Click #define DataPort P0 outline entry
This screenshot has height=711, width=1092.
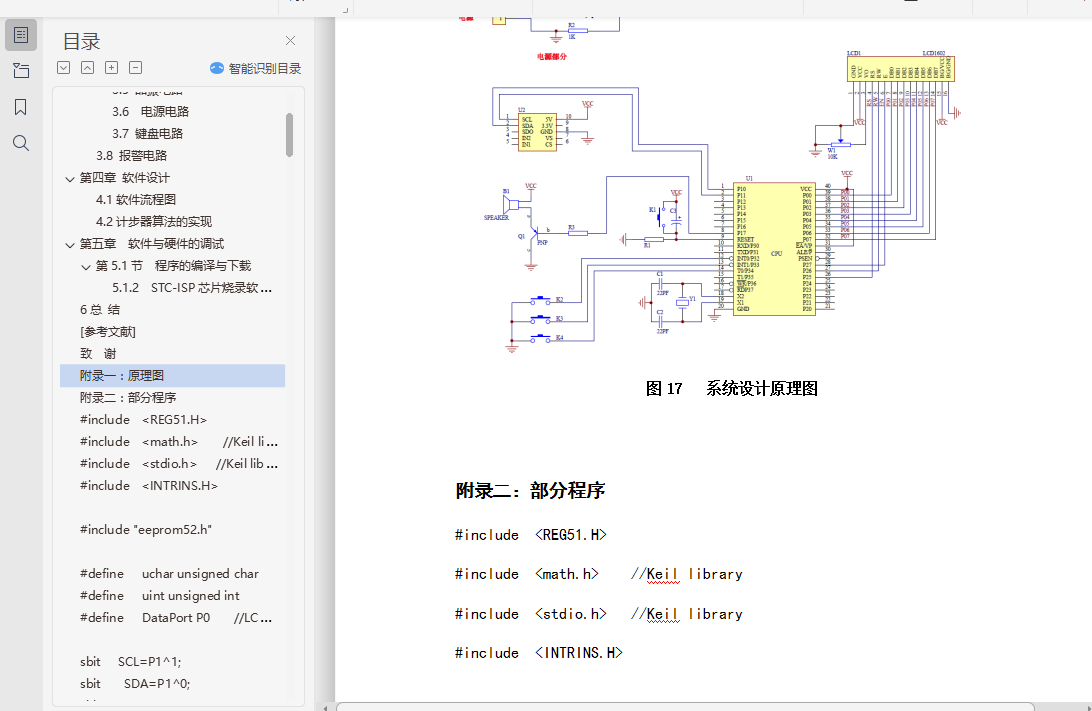[x=176, y=618]
